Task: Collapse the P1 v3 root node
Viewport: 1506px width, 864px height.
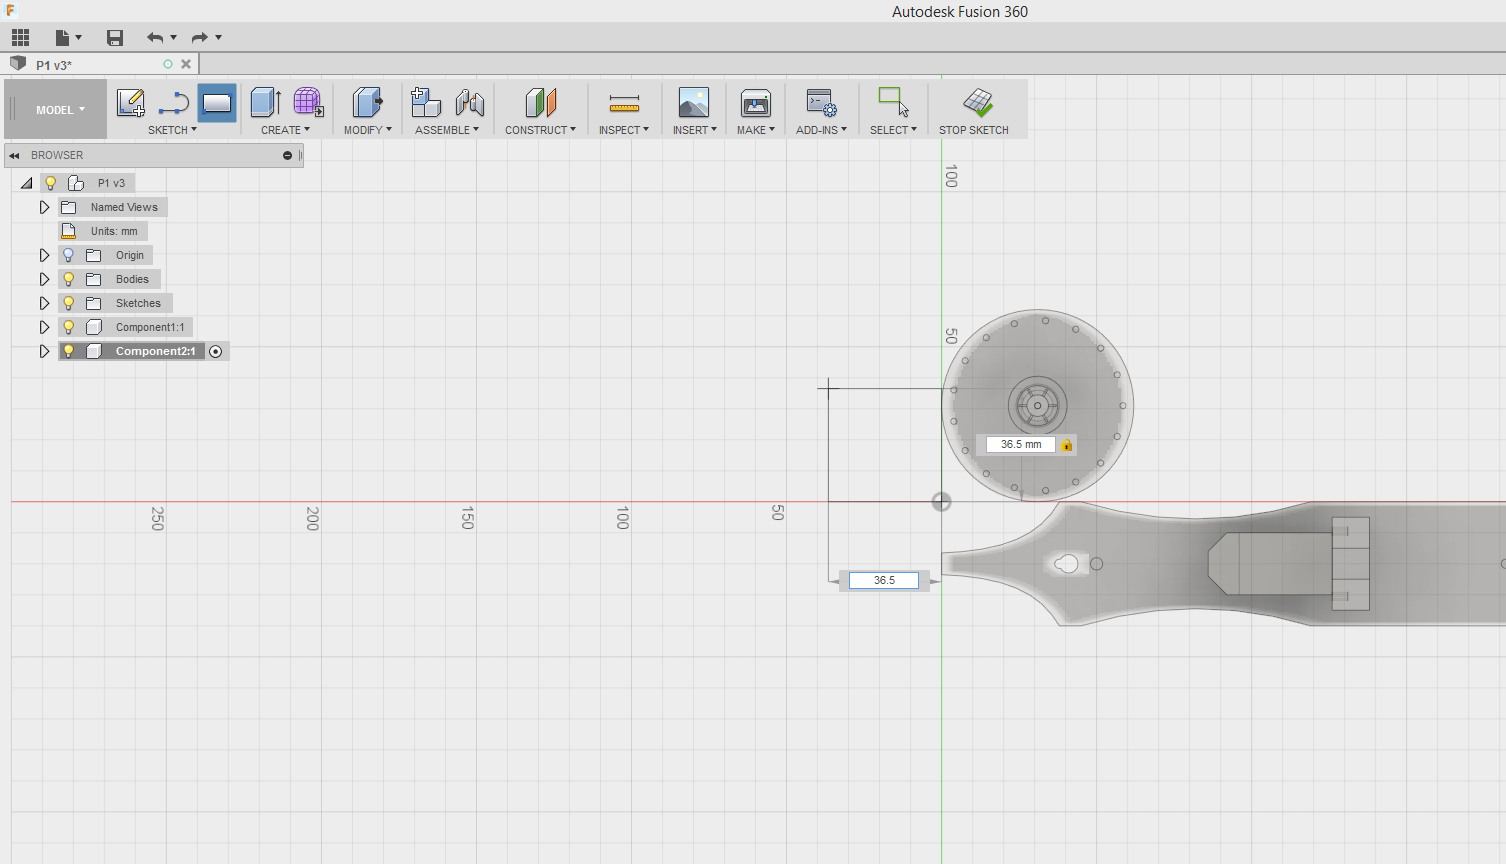Action: (27, 183)
